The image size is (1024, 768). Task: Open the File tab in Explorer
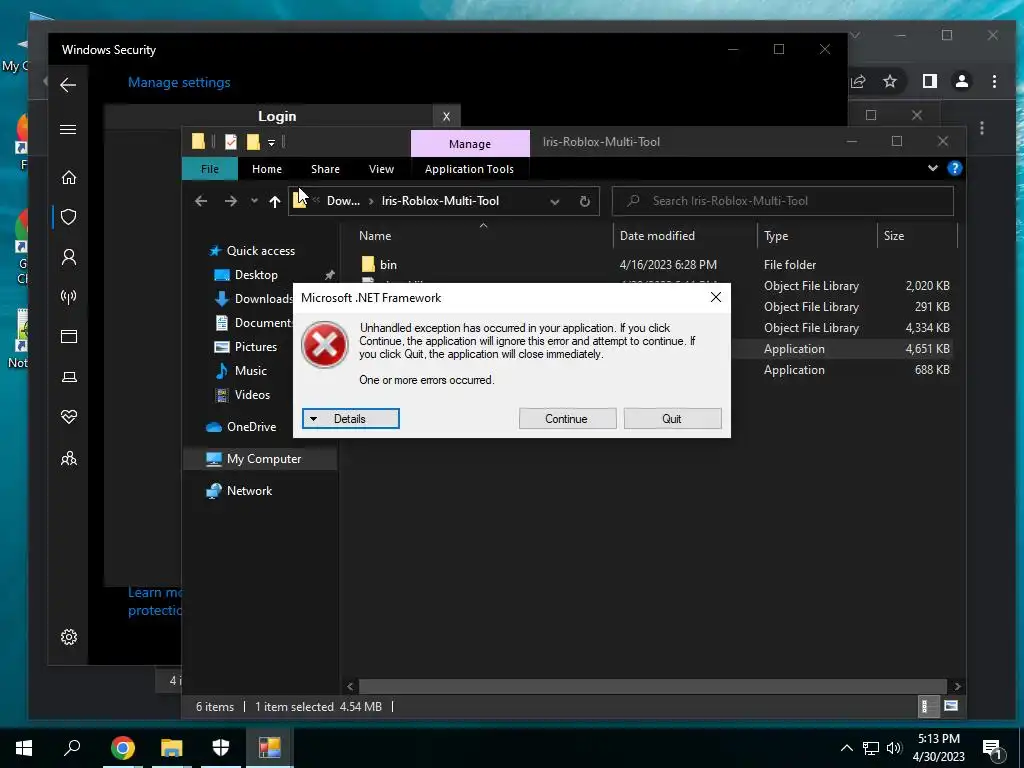[x=210, y=168]
